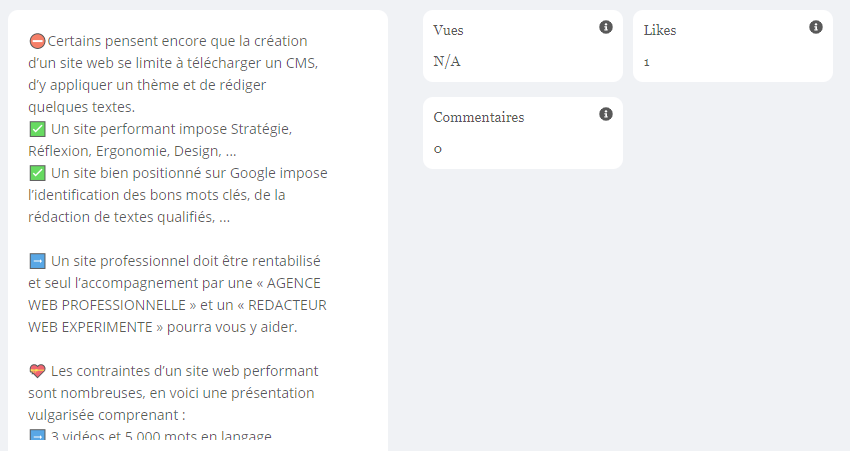Screen dimensions: 850x451
Task: Click arrow emoji before "3 vidéos" line
Action: tap(37, 436)
